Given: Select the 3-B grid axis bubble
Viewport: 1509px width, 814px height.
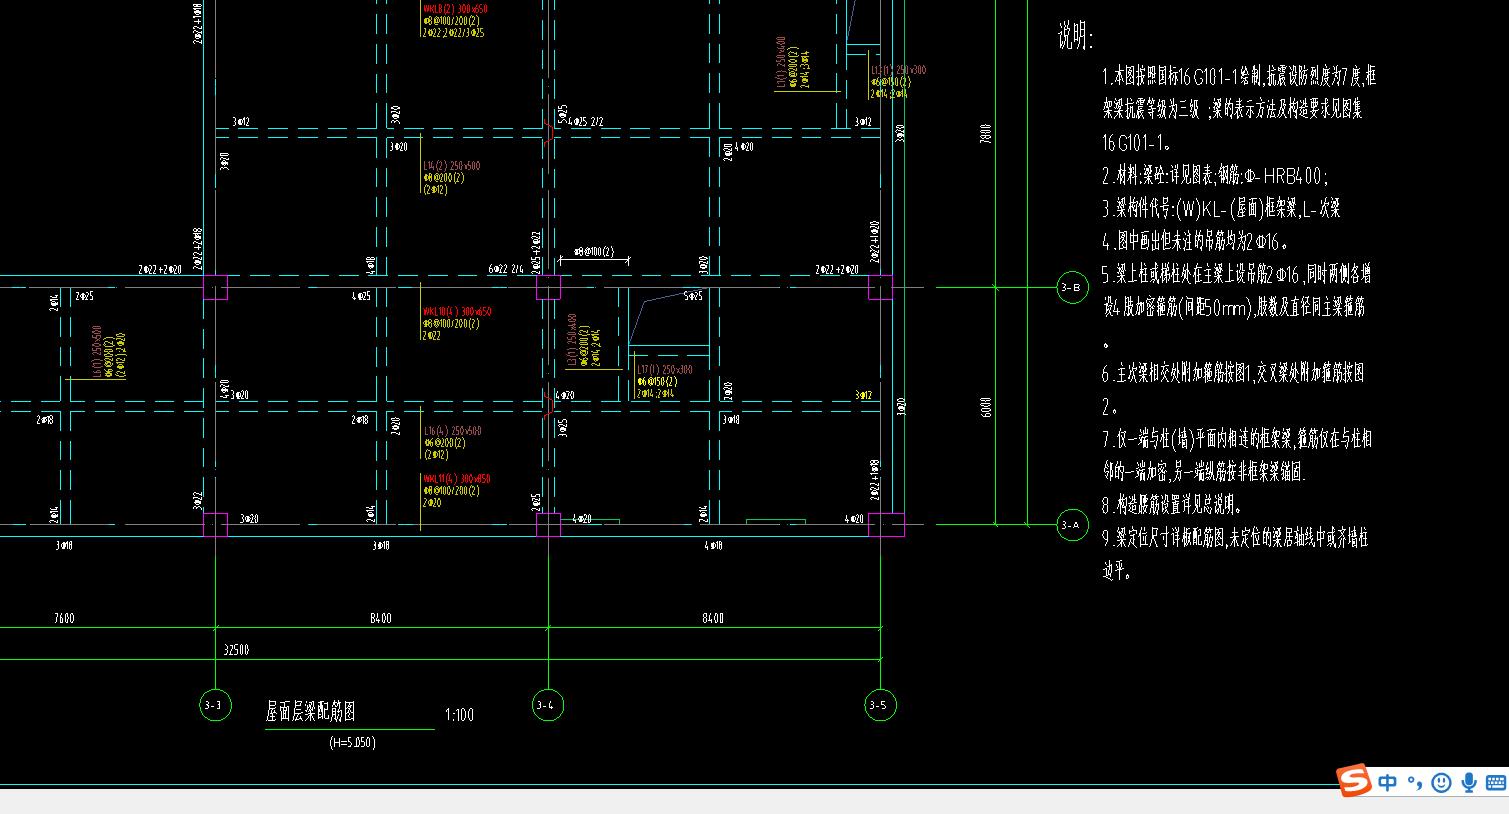Looking at the screenshot, I should tap(1072, 288).
